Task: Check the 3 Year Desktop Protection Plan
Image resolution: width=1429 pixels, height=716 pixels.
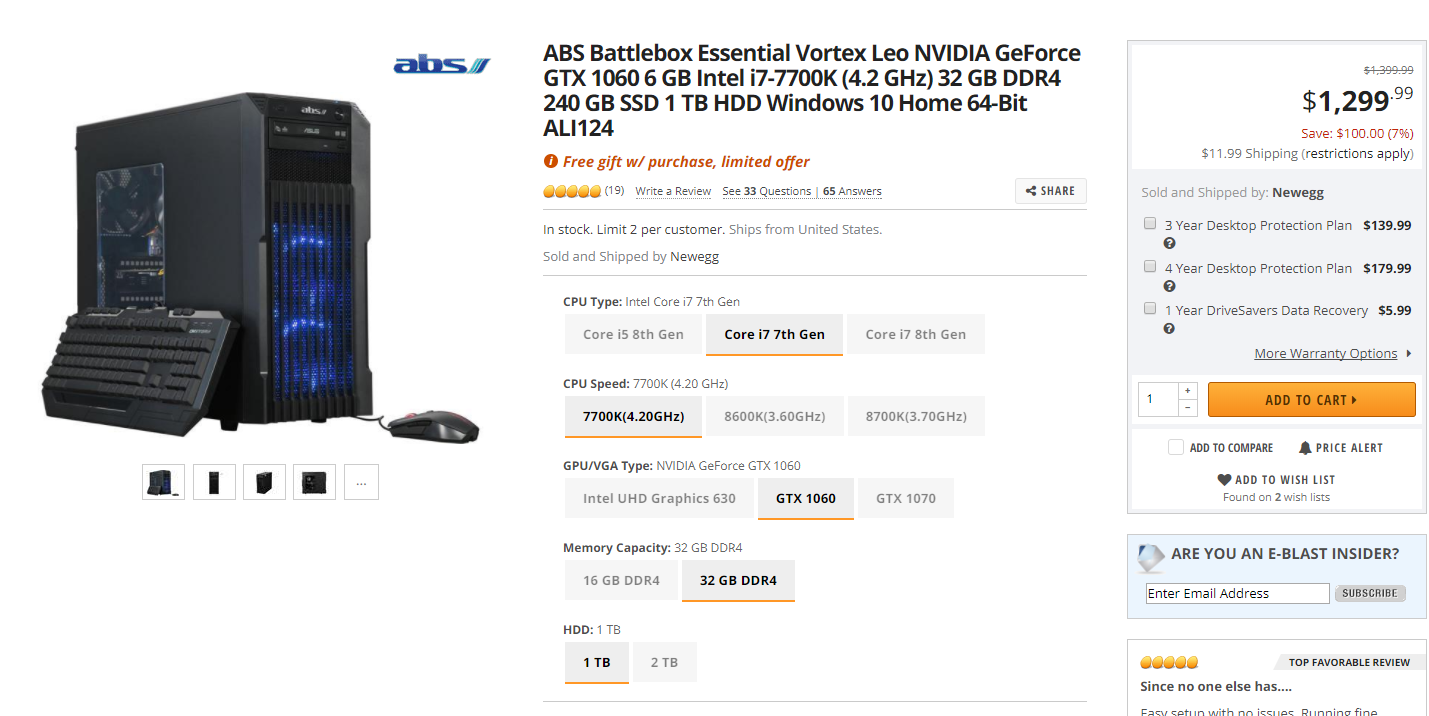Action: pos(1150,224)
